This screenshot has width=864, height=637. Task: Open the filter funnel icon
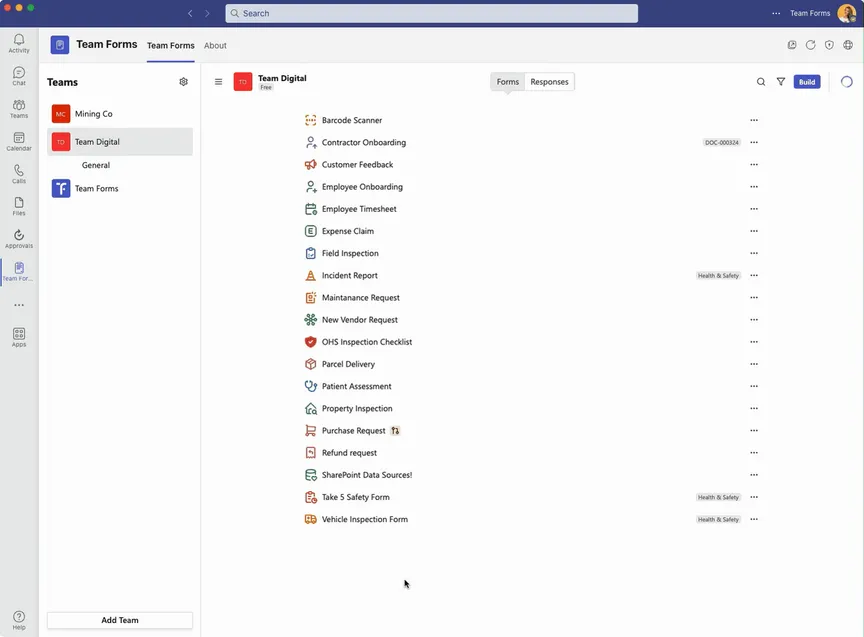(781, 82)
